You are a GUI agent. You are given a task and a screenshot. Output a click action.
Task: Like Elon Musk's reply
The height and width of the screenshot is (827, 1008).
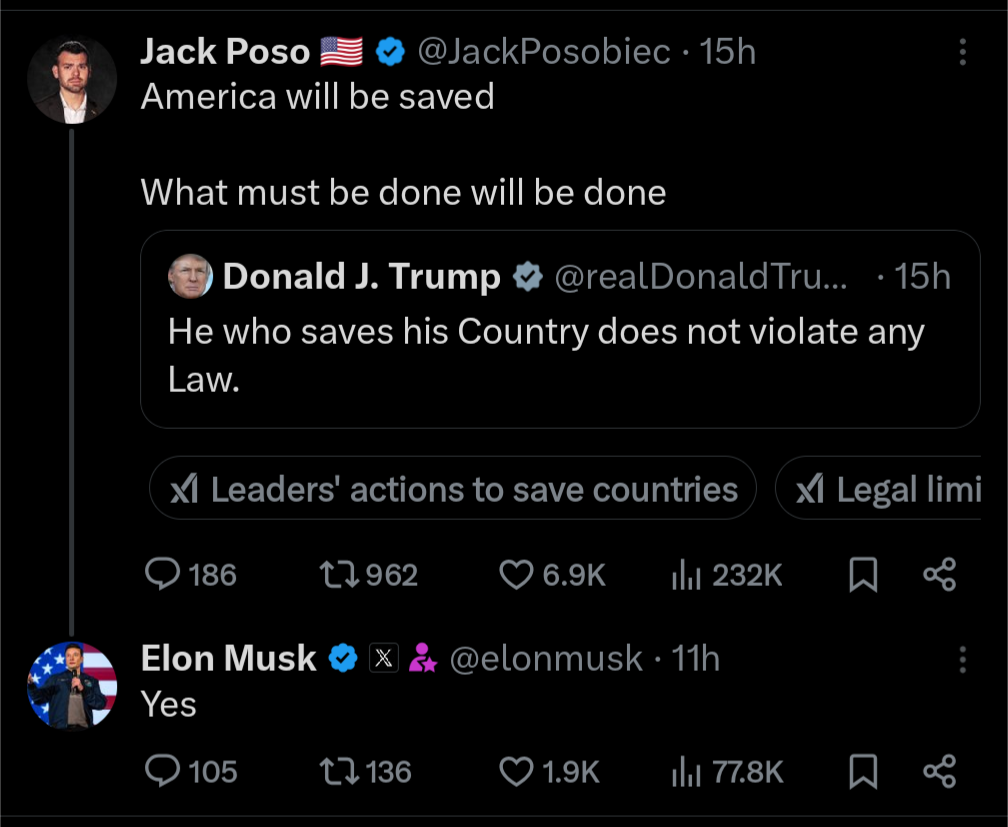[517, 771]
